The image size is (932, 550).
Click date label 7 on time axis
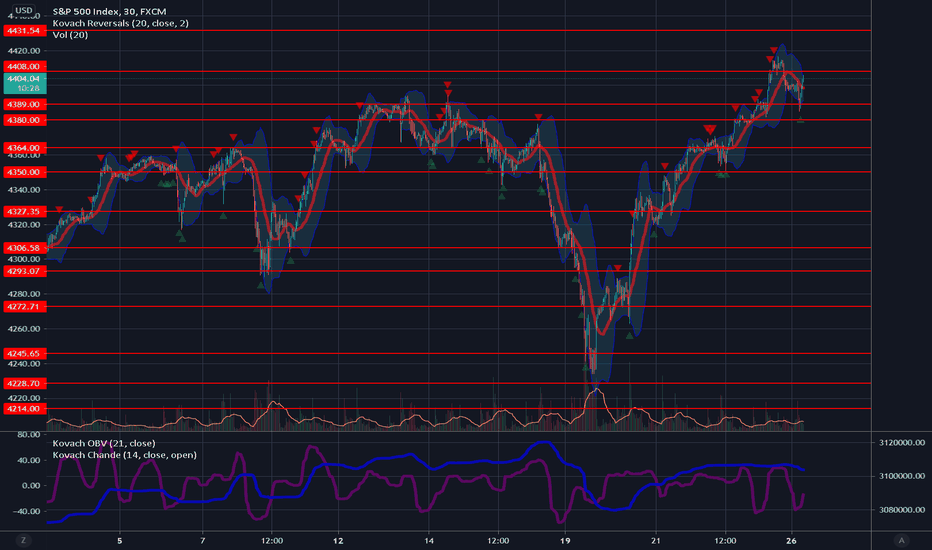click(203, 540)
